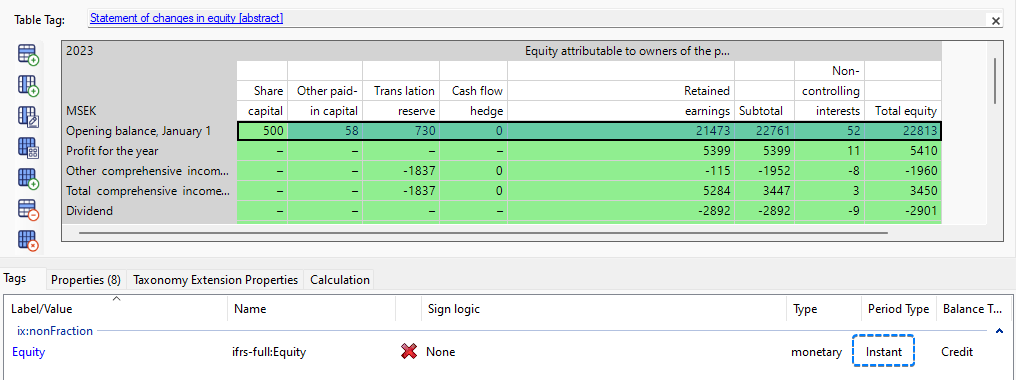The height and width of the screenshot is (380, 1016).
Task: Click the Other comprehensive income row label
Action: pyautogui.click(x=148, y=171)
